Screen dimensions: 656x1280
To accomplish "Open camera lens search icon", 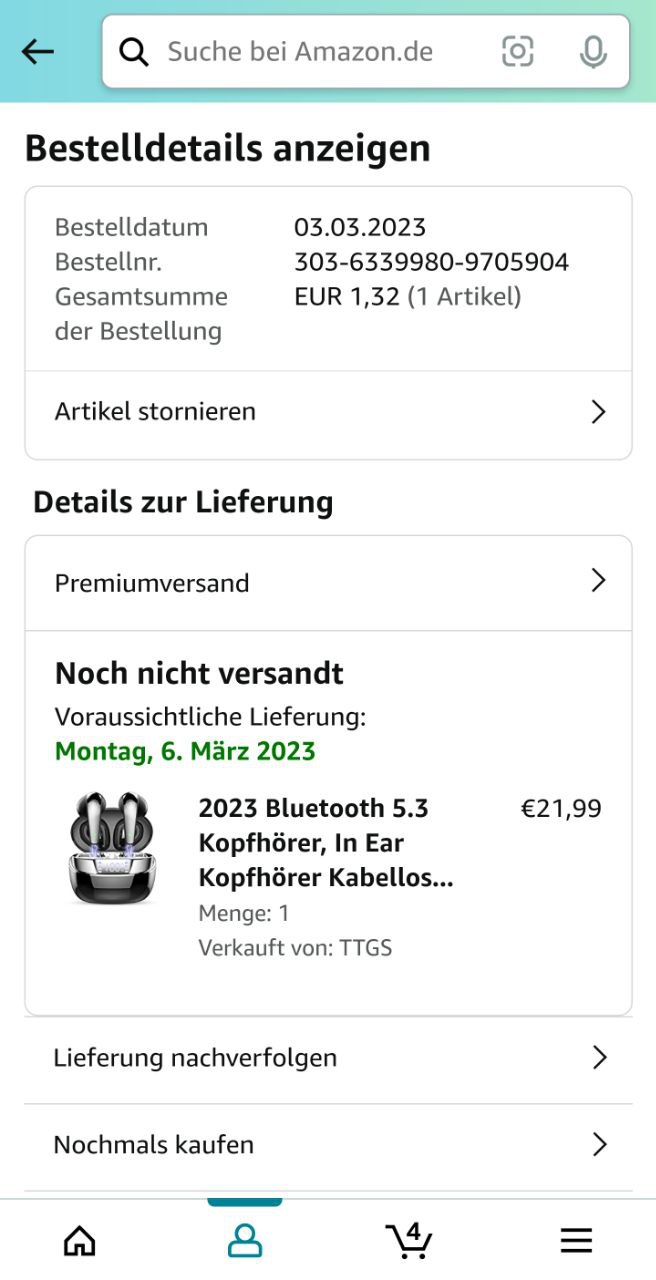I will (x=517, y=51).
